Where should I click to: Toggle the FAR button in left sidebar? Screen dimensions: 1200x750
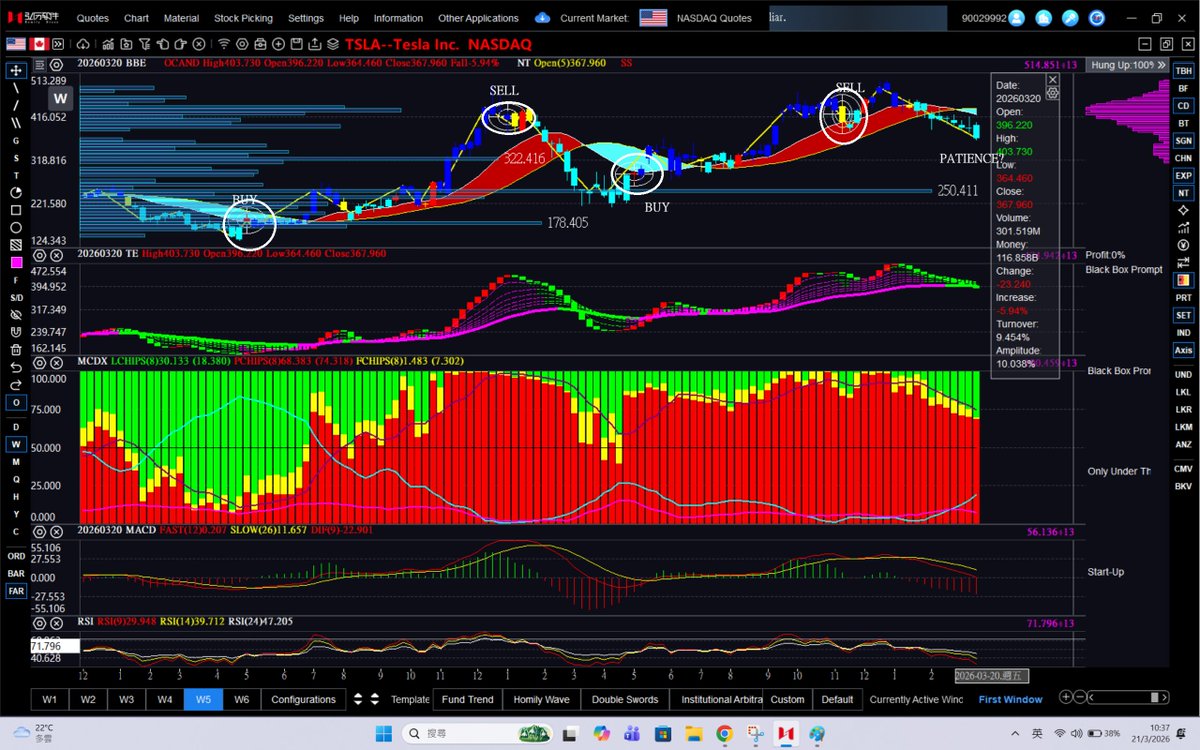(16, 591)
